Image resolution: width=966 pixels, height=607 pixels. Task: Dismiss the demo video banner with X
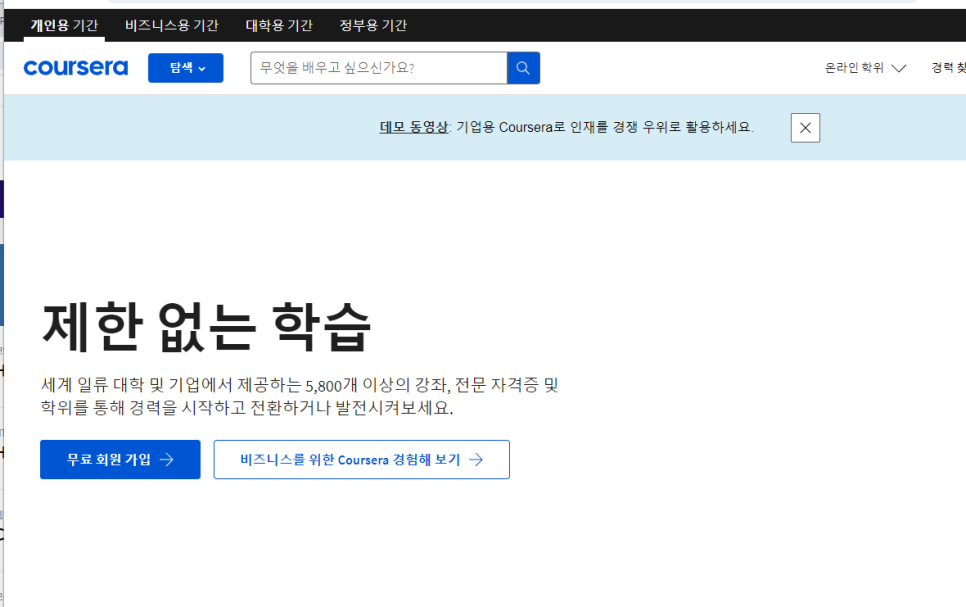[805, 128]
